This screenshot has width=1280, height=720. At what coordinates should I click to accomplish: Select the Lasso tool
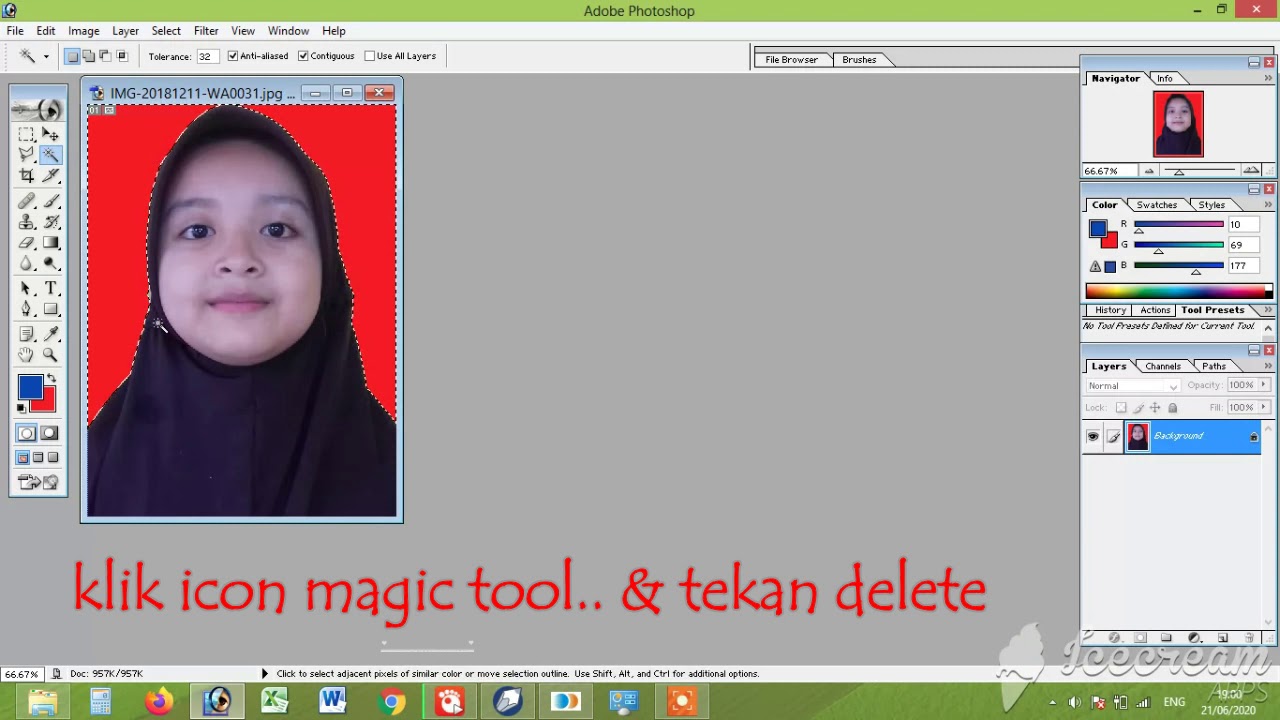pyautogui.click(x=26, y=155)
